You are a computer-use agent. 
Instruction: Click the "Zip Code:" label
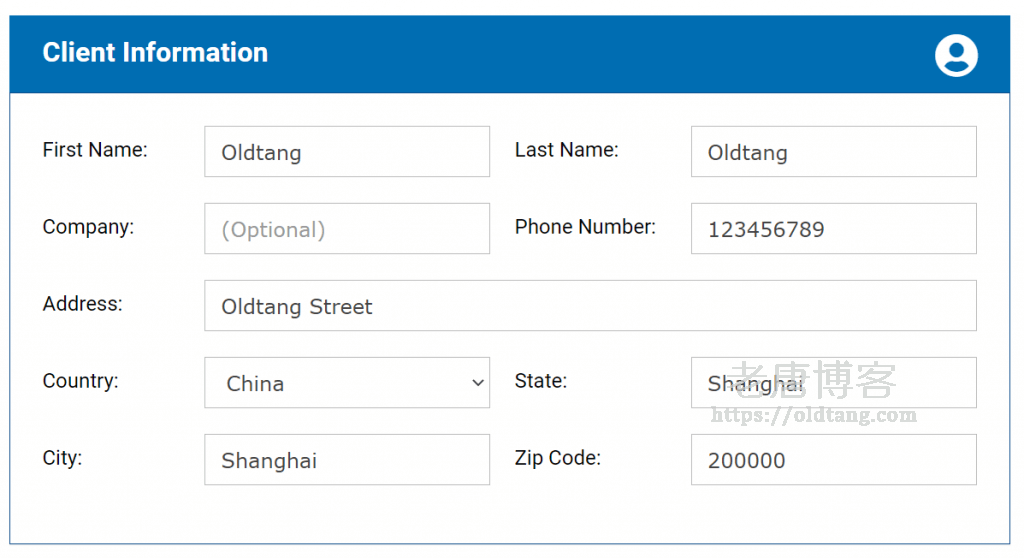pos(557,458)
